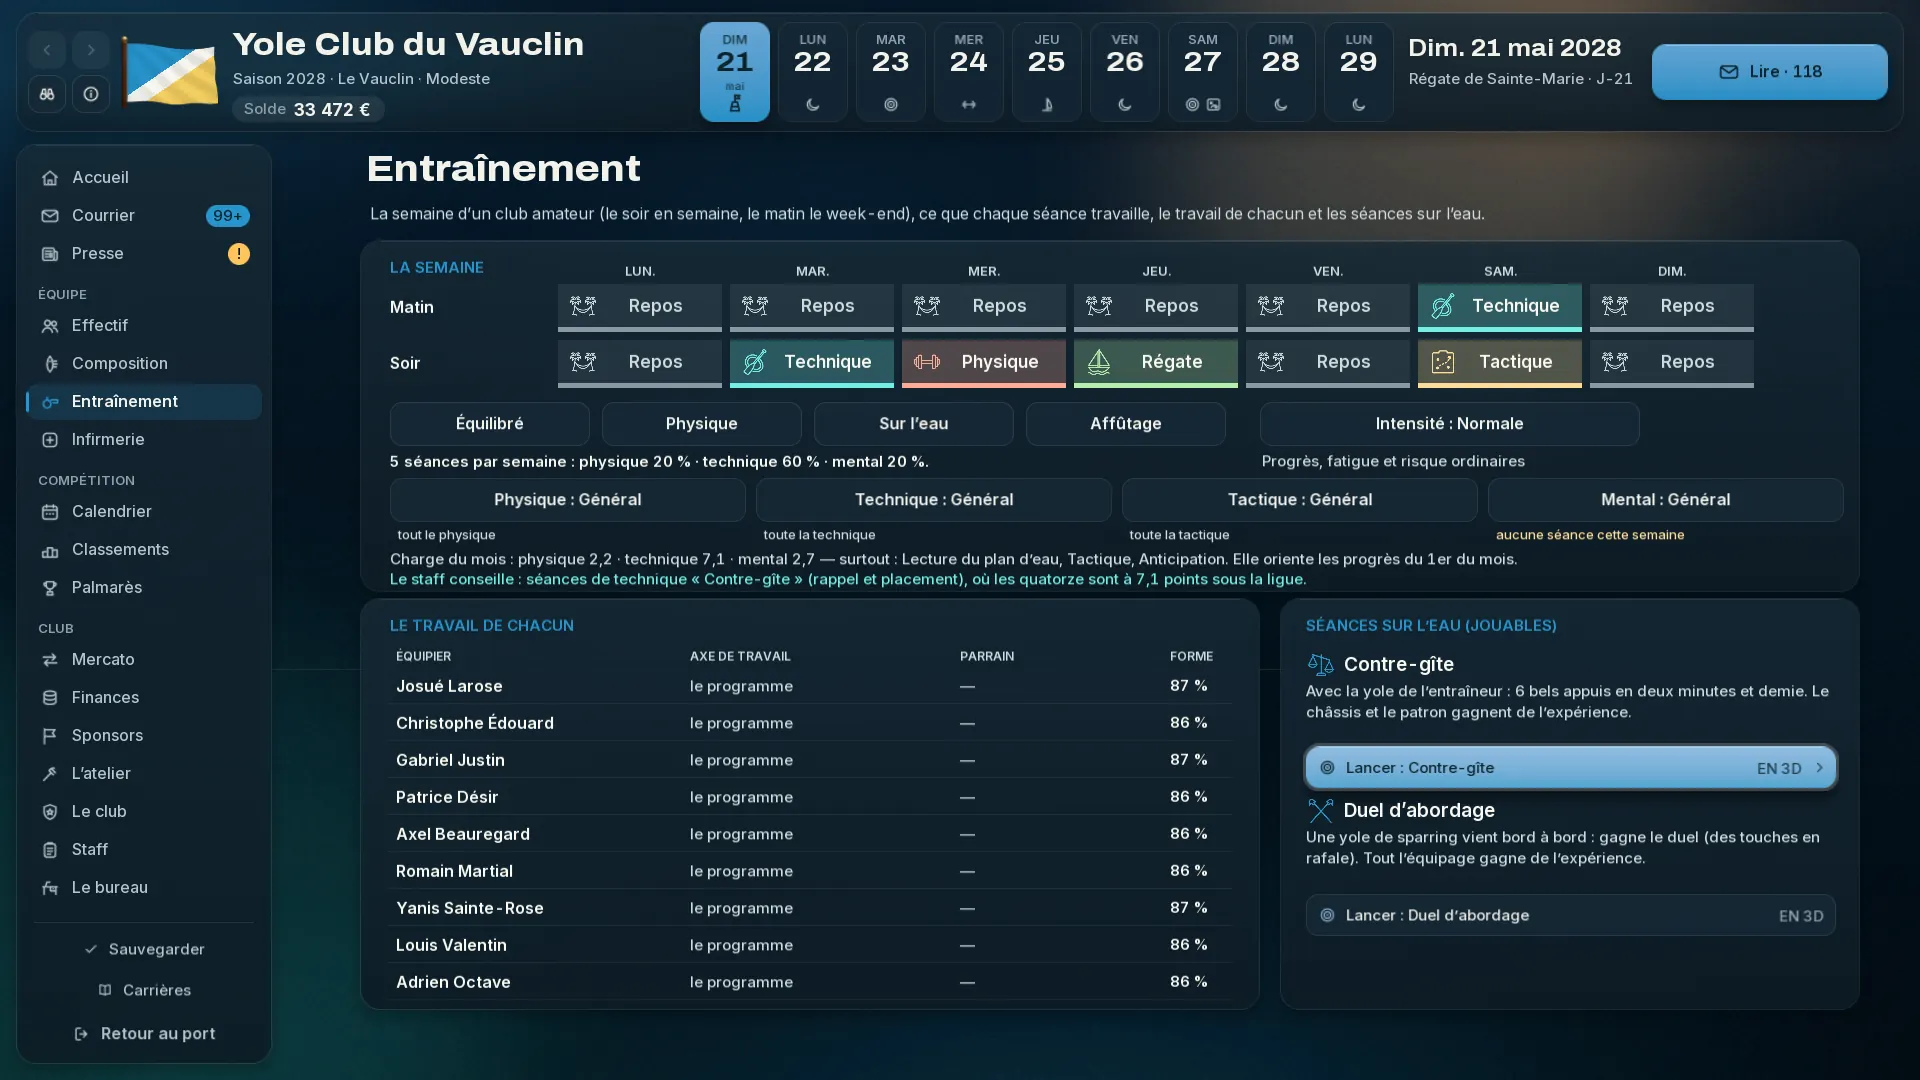
Task: Click the club flag emblem
Action: tap(170, 72)
